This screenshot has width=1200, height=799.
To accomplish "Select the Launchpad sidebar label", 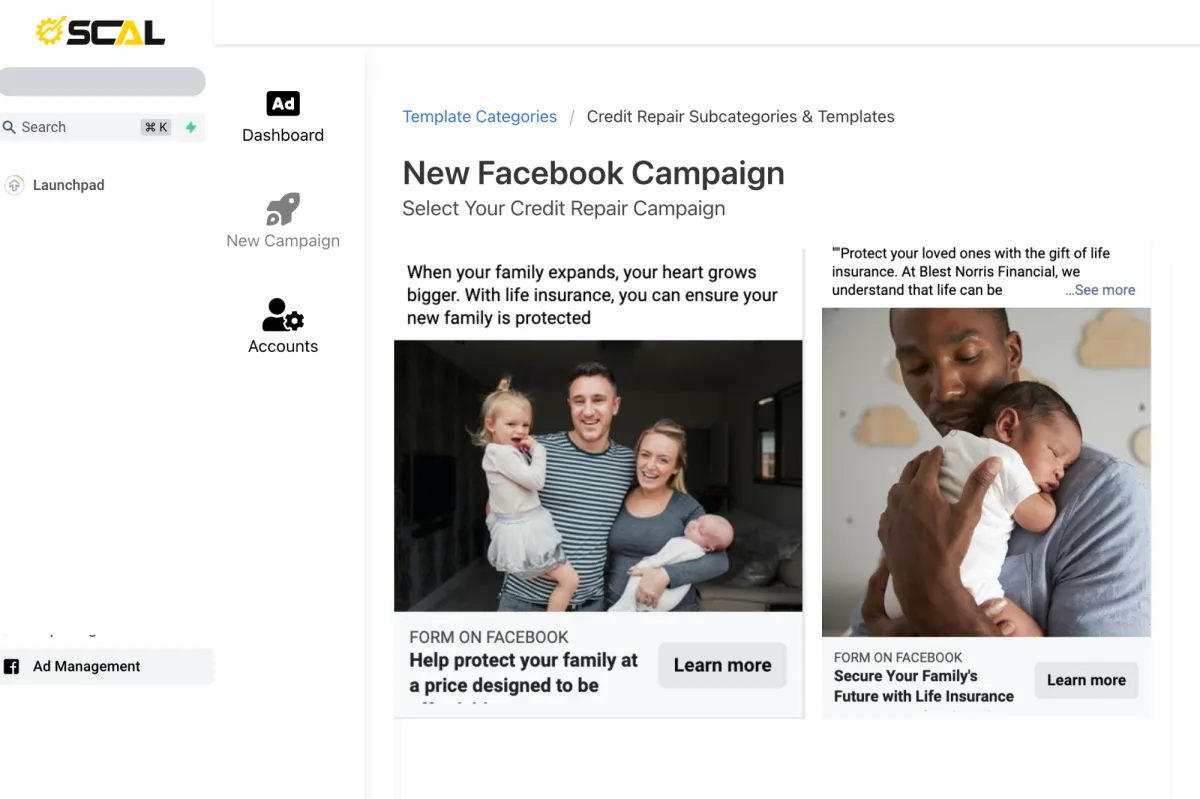I will (x=69, y=185).
